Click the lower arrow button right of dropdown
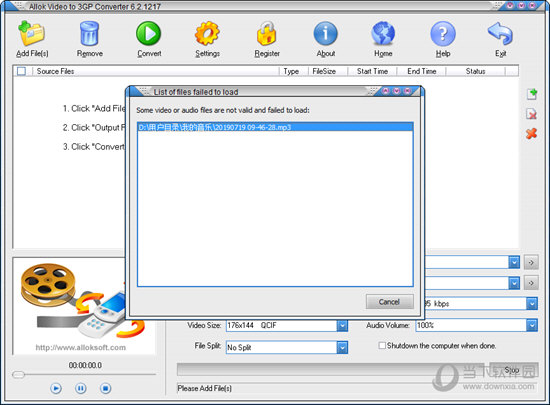The width and height of the screenshot is (550, 405). (531, 283)
